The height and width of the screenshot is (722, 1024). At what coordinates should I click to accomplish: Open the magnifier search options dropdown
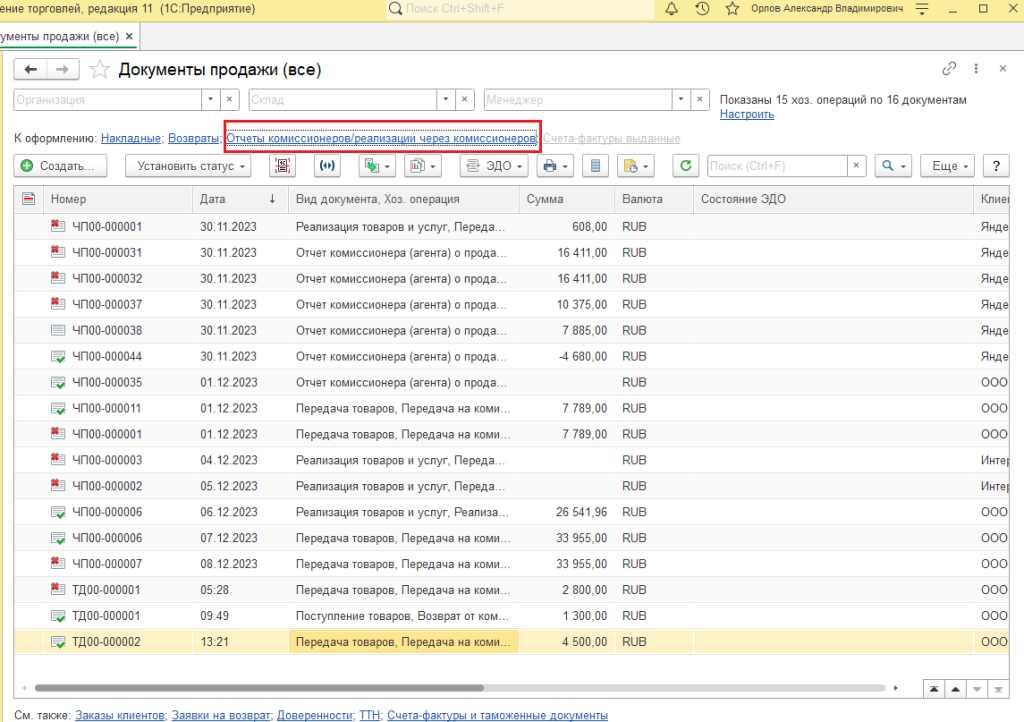tap(893, 166)
